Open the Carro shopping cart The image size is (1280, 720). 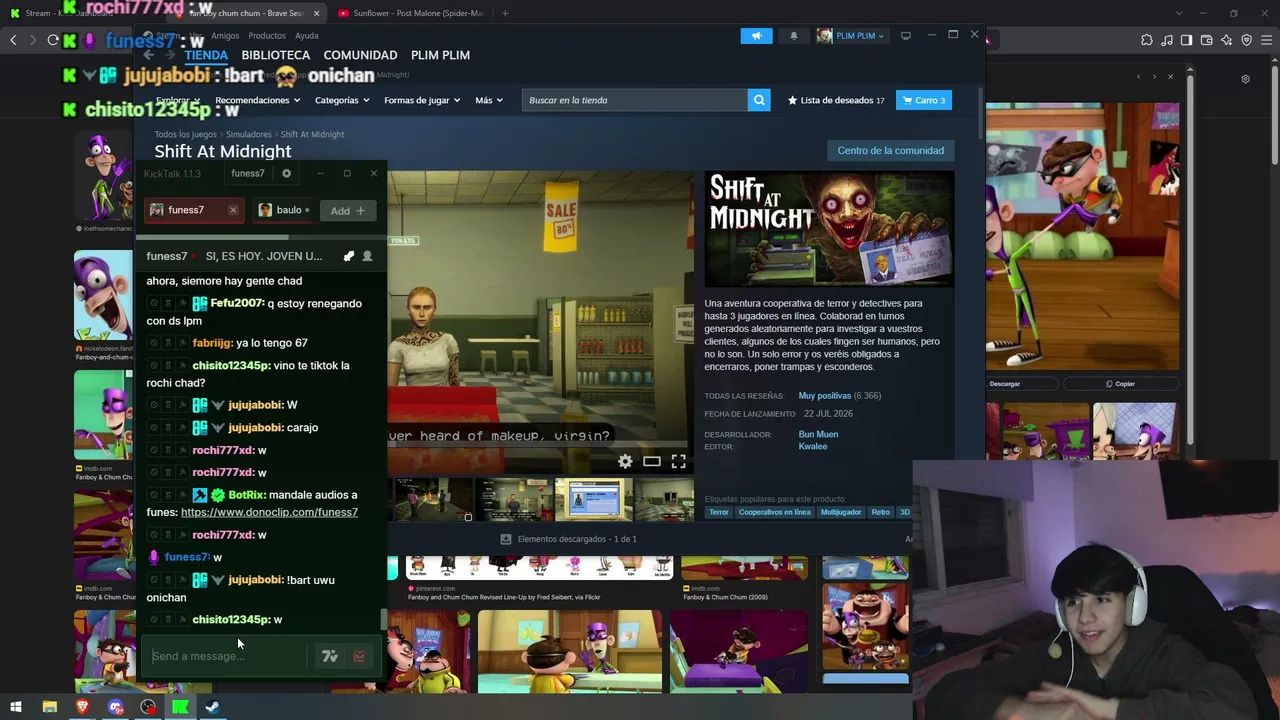[x=923, y=100]
